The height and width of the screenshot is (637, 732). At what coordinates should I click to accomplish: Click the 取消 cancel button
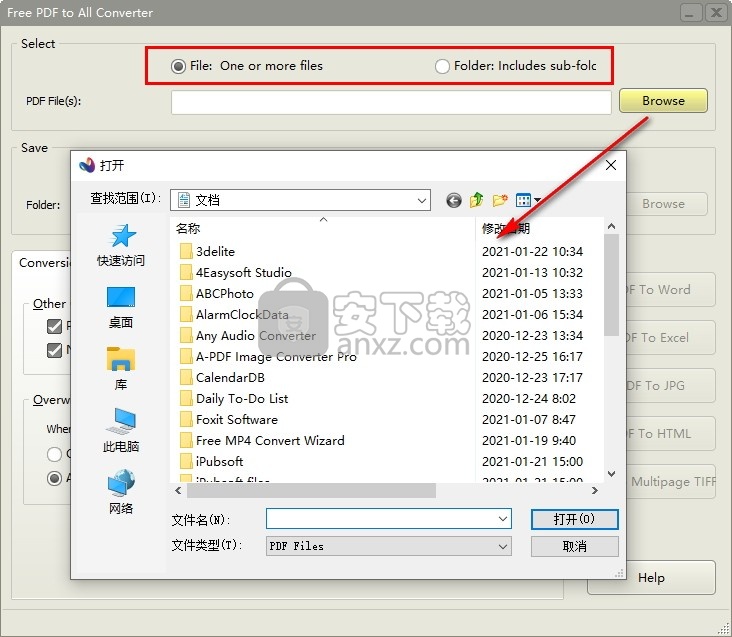point(574,546)
